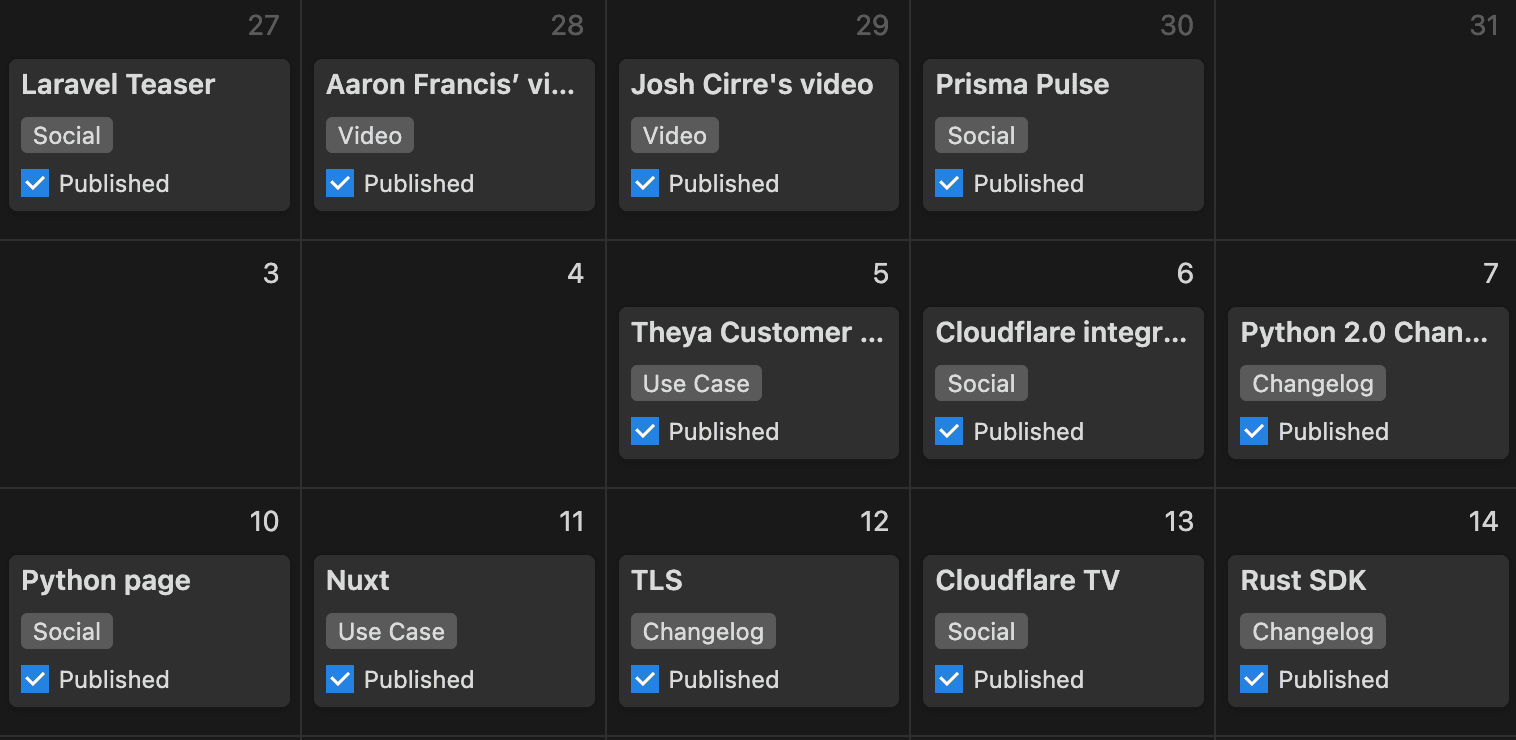This screenshot has width=1516, height=740.
Task: Toggle Published on the Nuxt use case
Action: click(340, 679)
